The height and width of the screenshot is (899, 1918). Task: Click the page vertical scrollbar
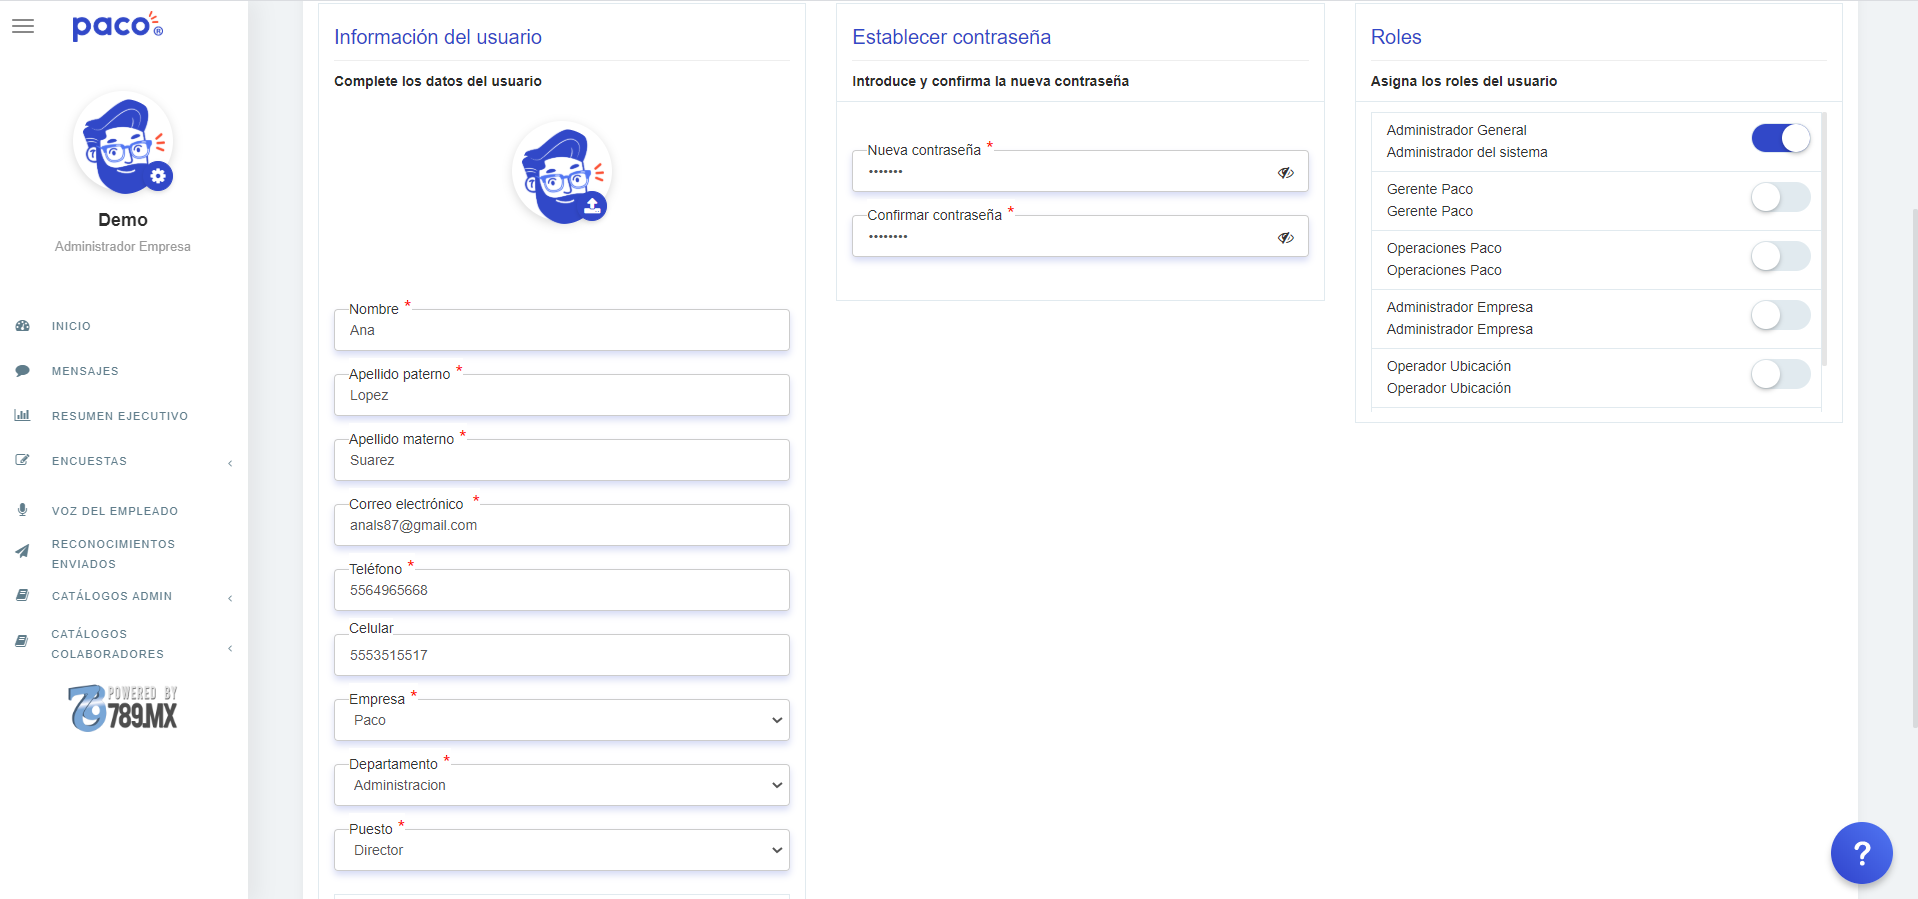(x=1914, y=468)
